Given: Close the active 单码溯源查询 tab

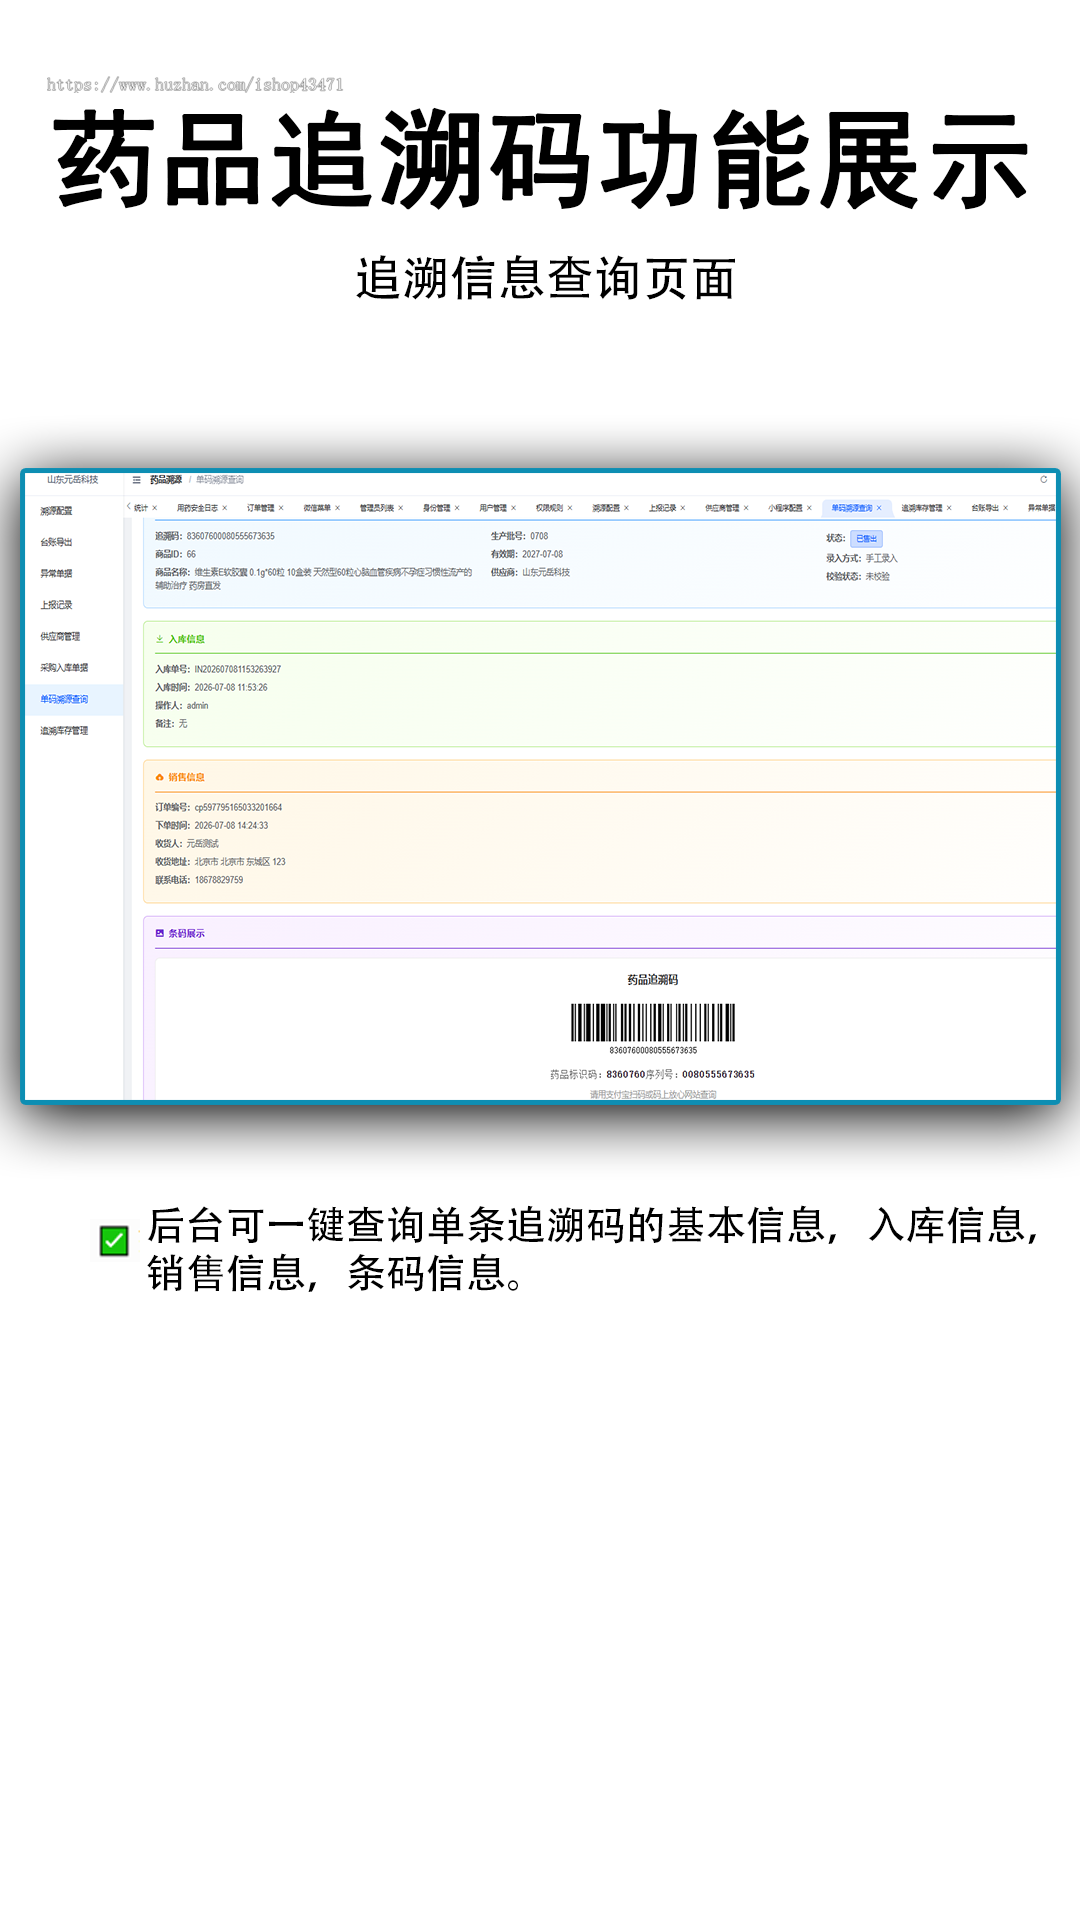Looking at the screenshot, I should click(879, 508).
